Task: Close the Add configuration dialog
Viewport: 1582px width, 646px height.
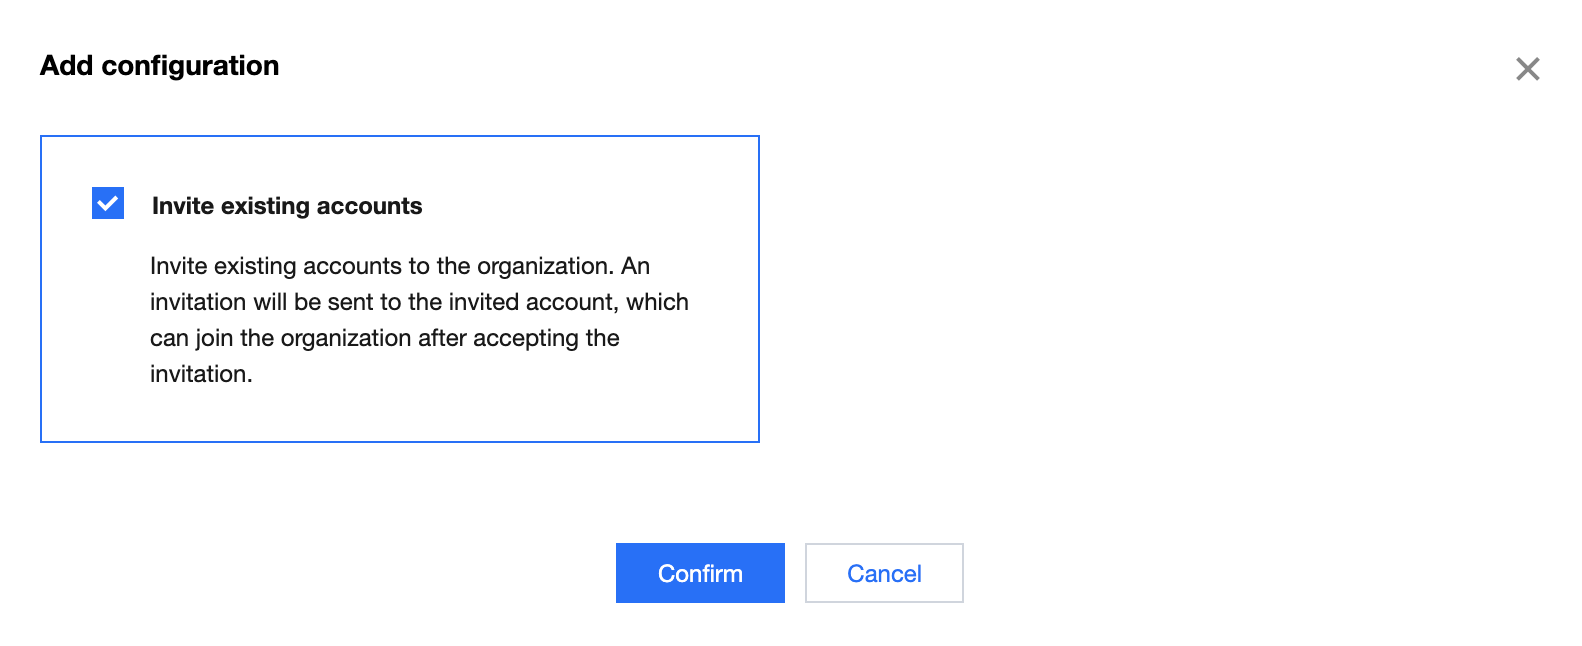Action: (x=1527, y=69)
